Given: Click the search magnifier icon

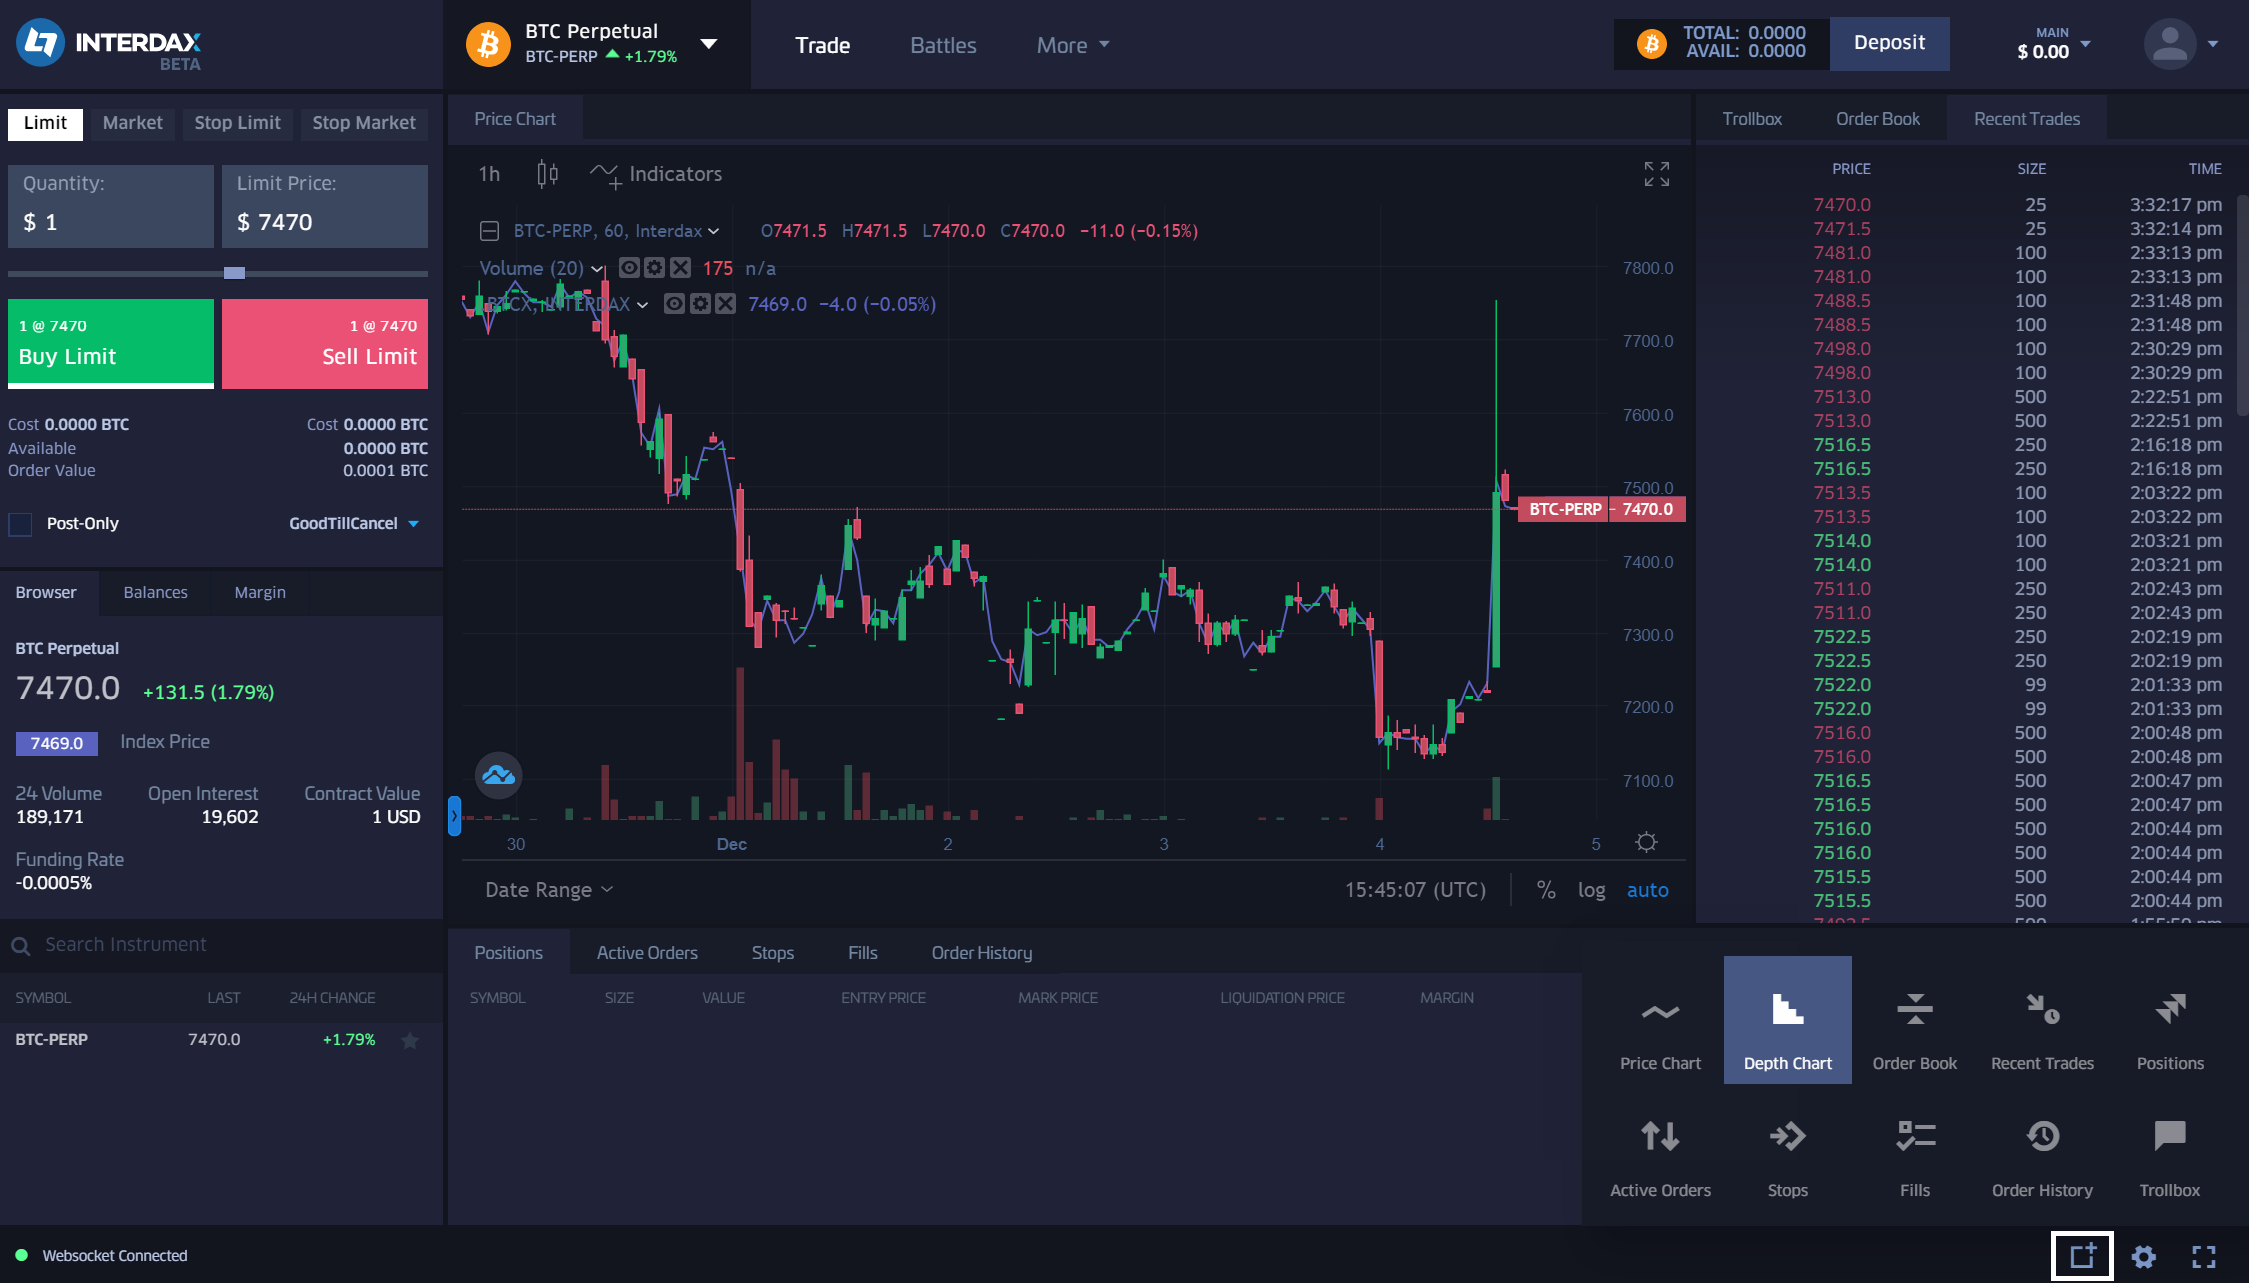Looking at the screenshot, I should (x=20, y=945).
